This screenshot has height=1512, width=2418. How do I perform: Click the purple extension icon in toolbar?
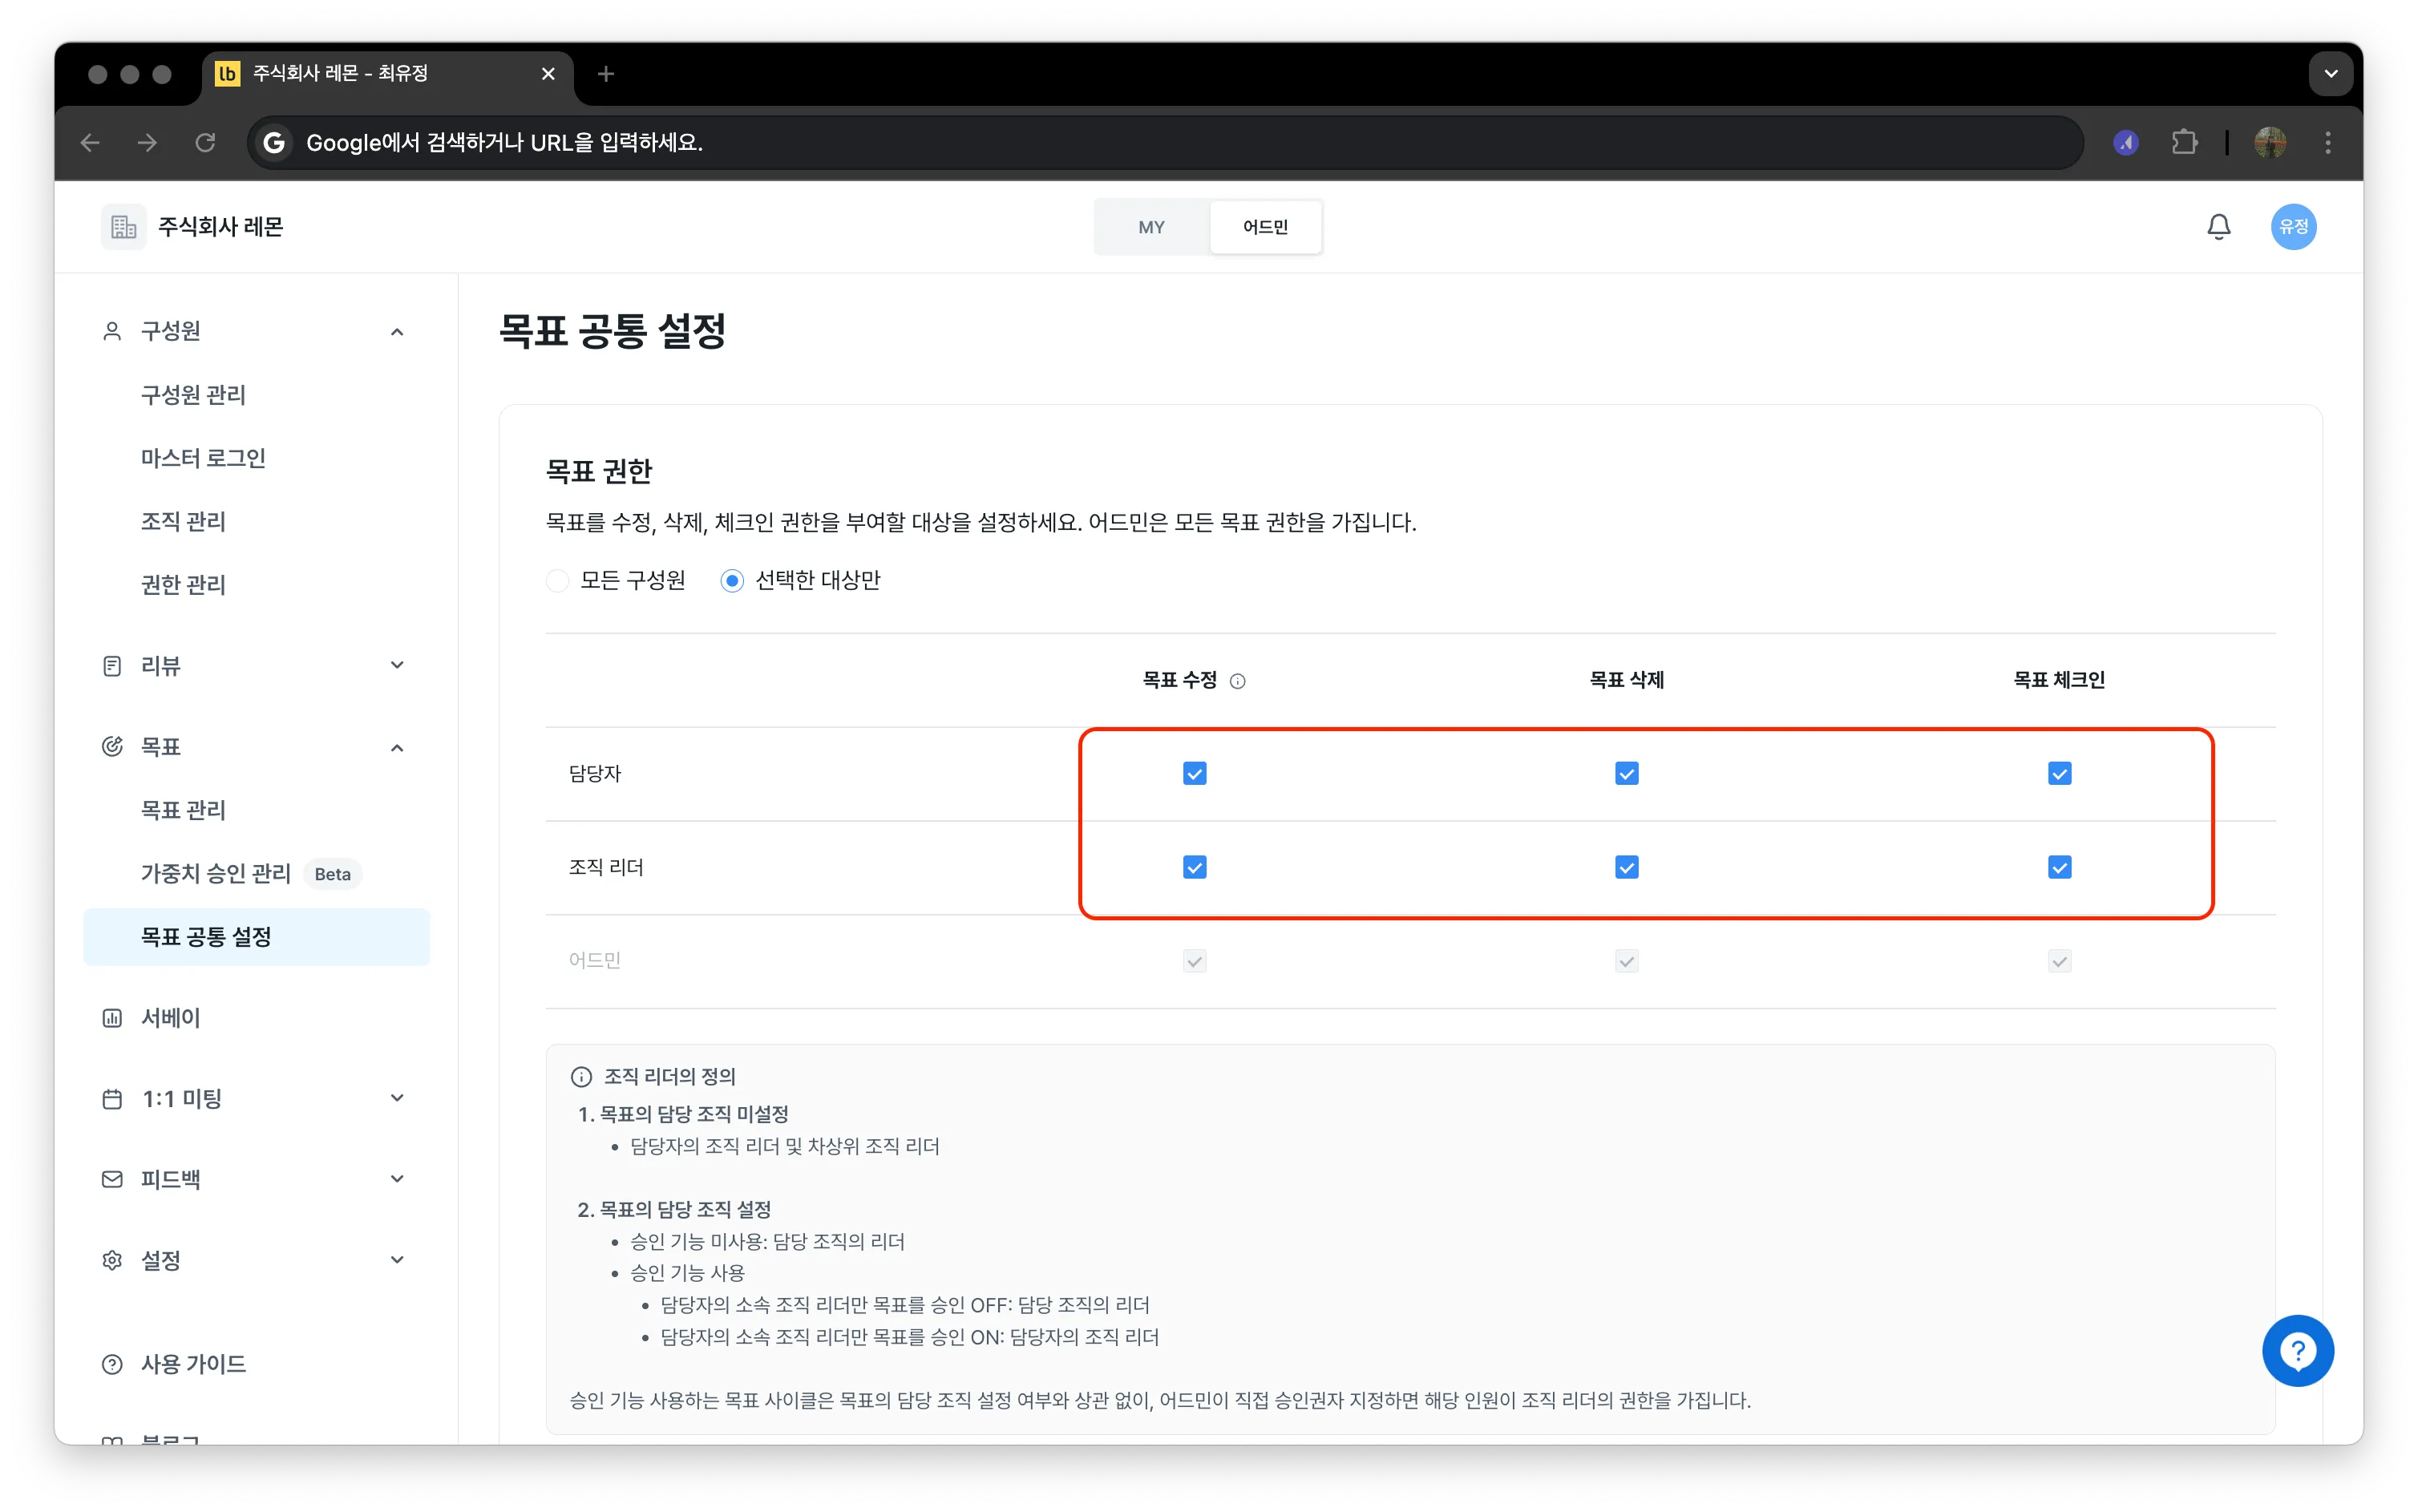coord(2126,142)
